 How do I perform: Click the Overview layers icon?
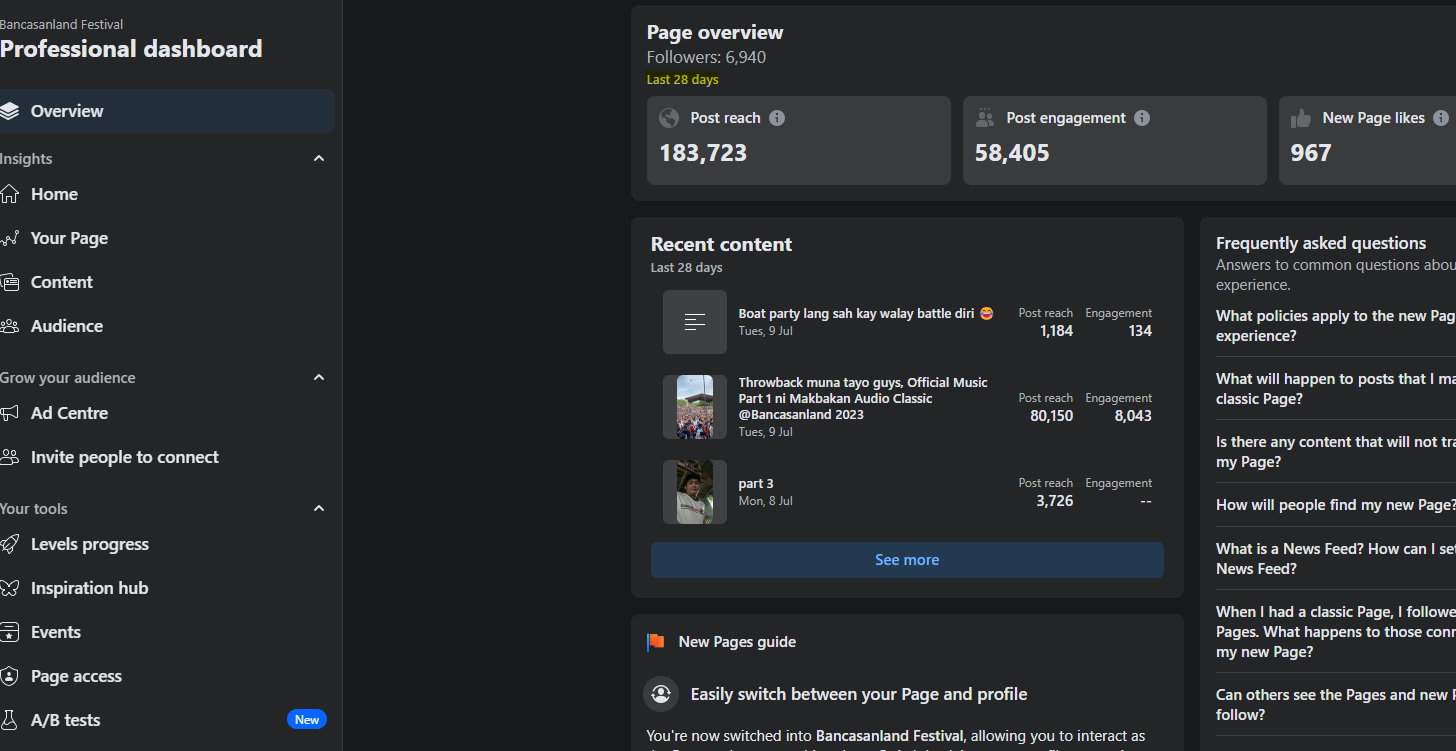(x=9, y=111)
